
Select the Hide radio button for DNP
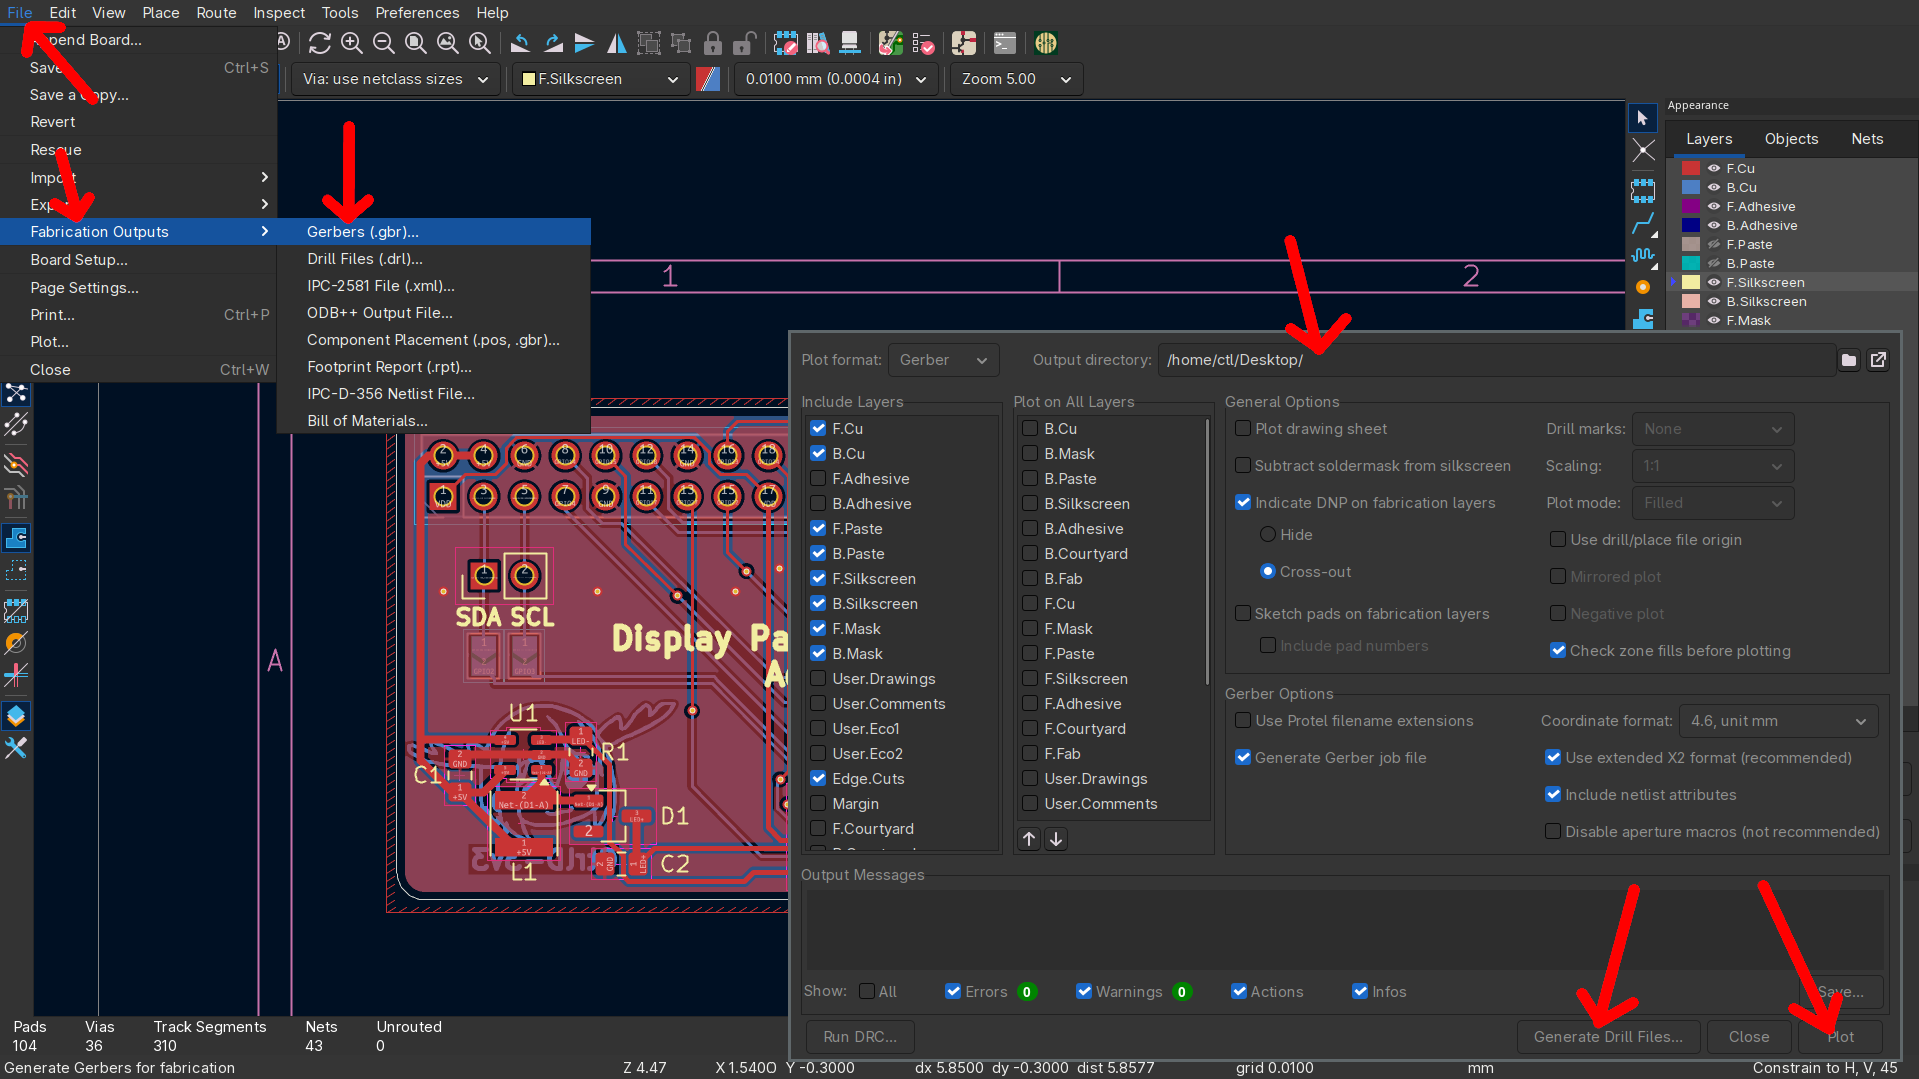pos(1268,535)
